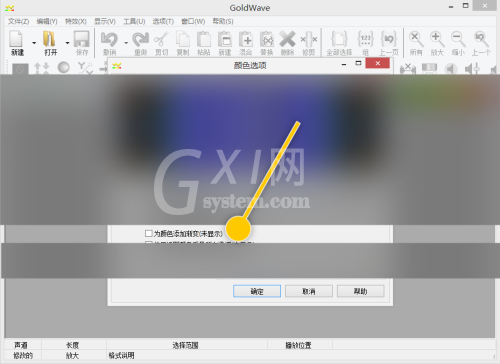Viewport: 500px width, 364px height.
Task: Expand the dropdown arrow beside 撤消
Action: tap(126, 43)
